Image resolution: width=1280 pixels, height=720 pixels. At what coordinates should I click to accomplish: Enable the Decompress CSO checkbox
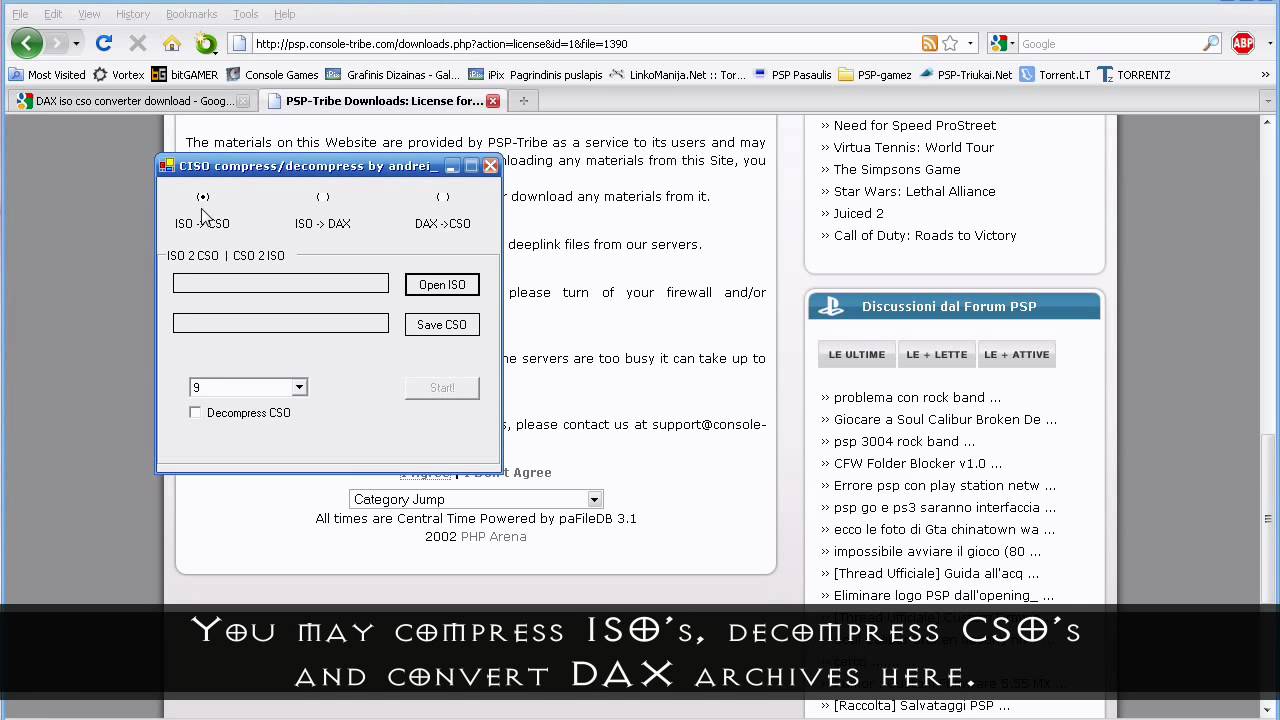tap(195, 412)
